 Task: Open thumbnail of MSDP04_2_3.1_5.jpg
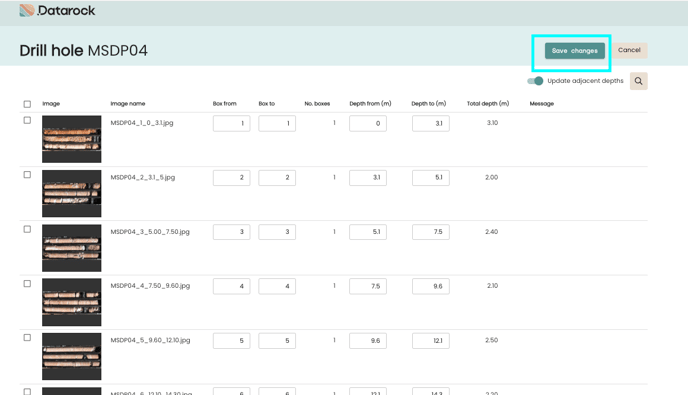[x=72, y=194]
